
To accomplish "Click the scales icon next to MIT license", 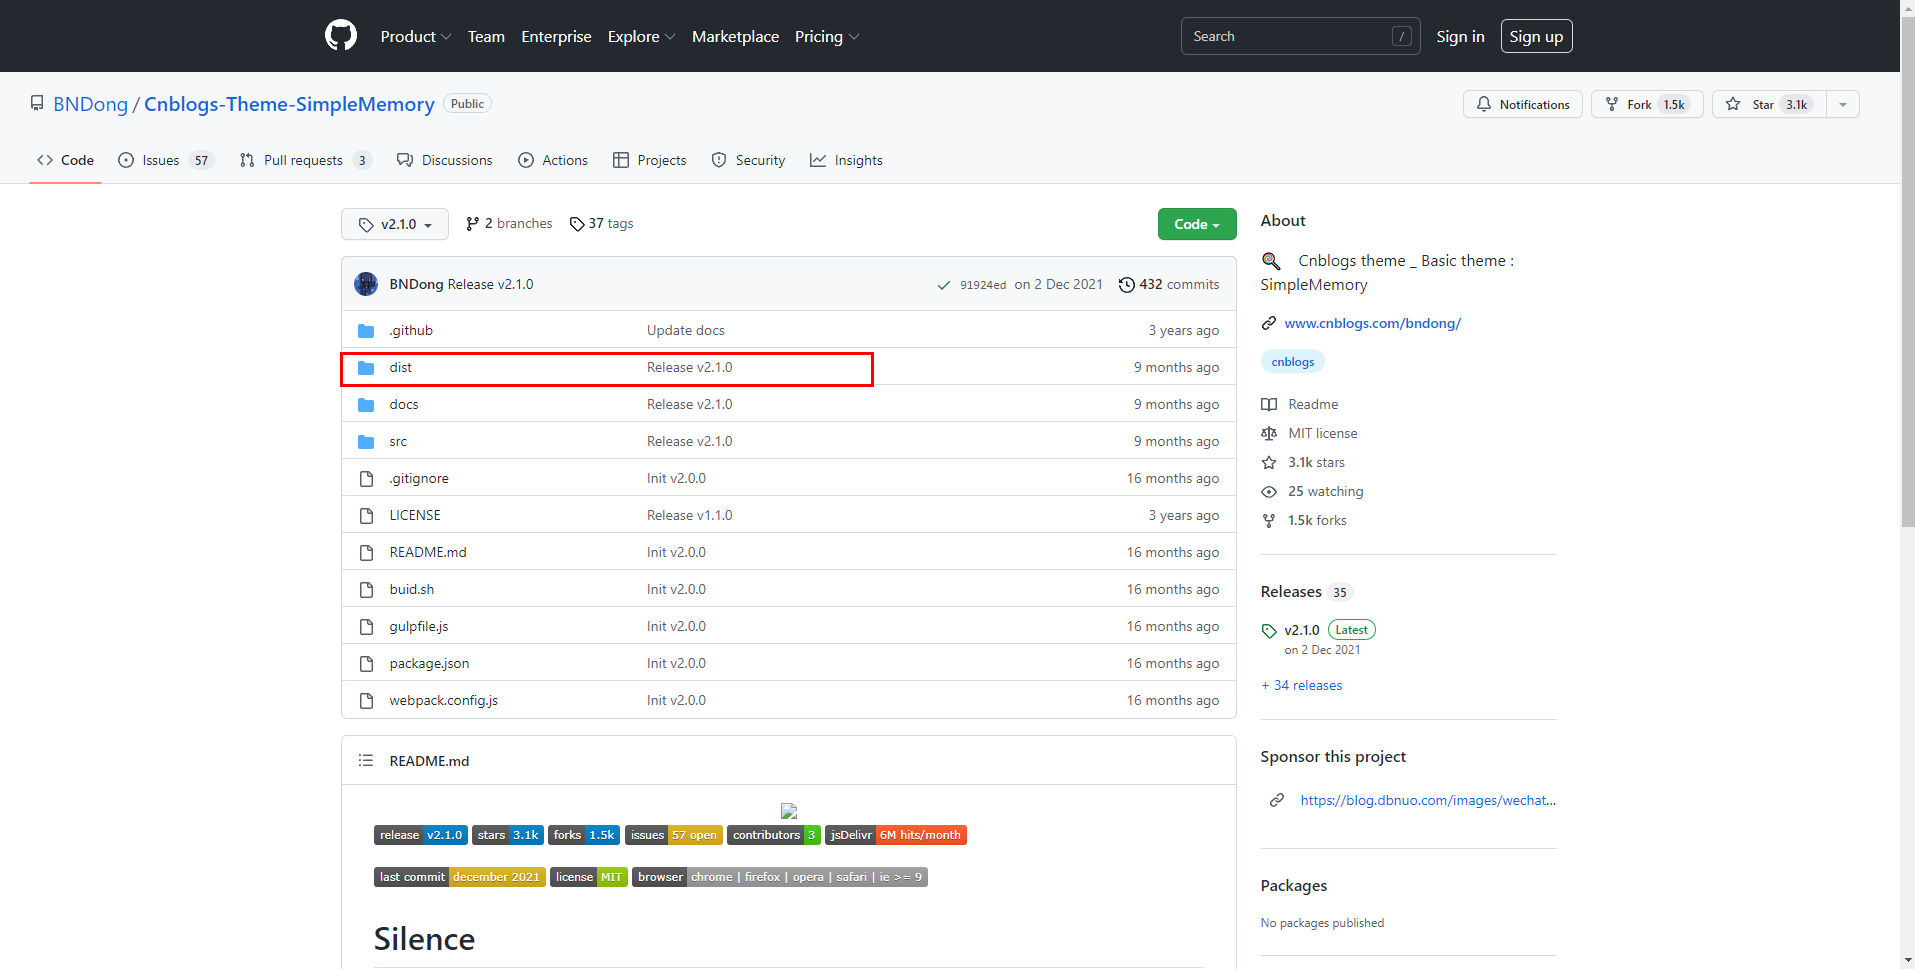I will coord(1269,433).
